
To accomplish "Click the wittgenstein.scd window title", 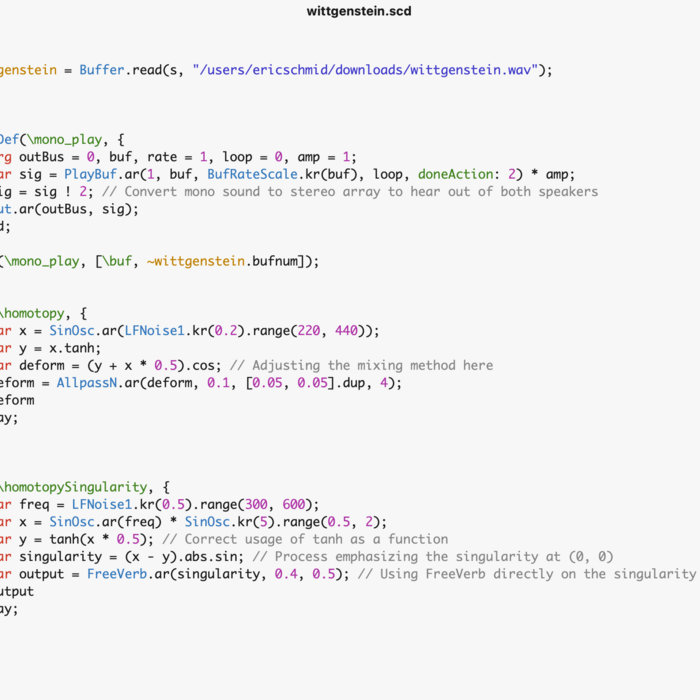I will 358,12.
